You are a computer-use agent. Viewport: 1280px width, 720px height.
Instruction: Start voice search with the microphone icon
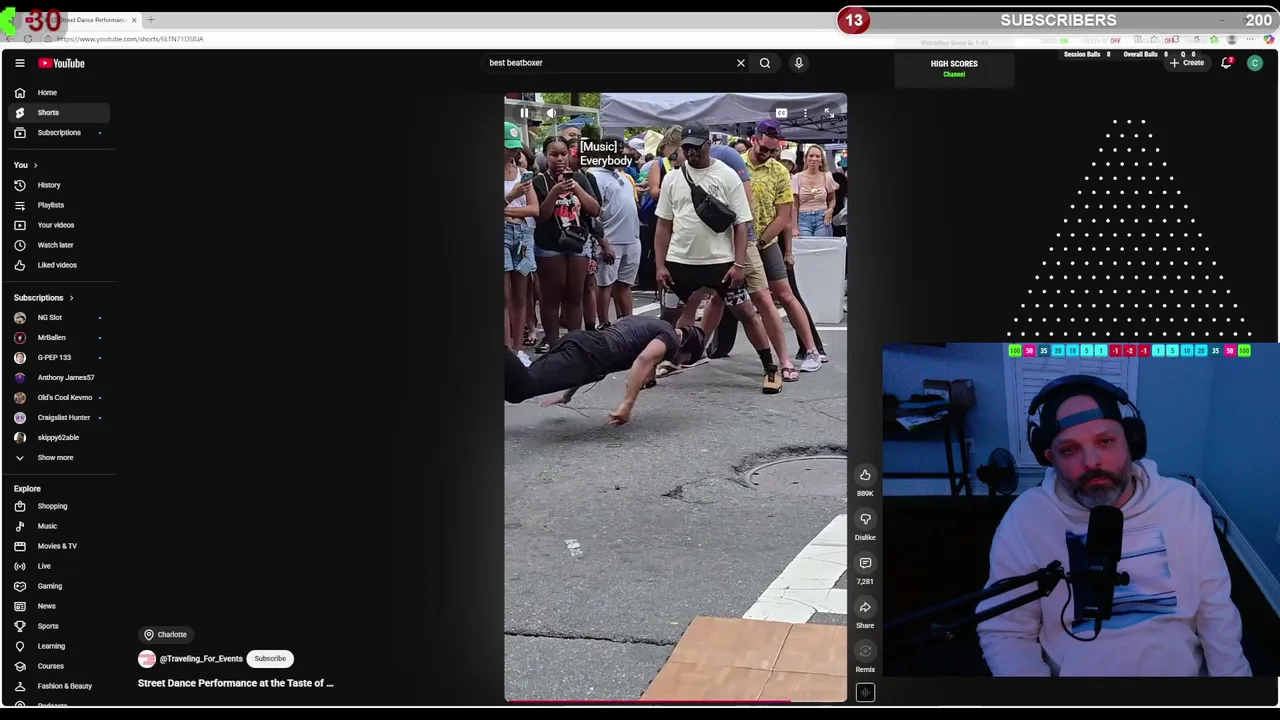(799, 63)
